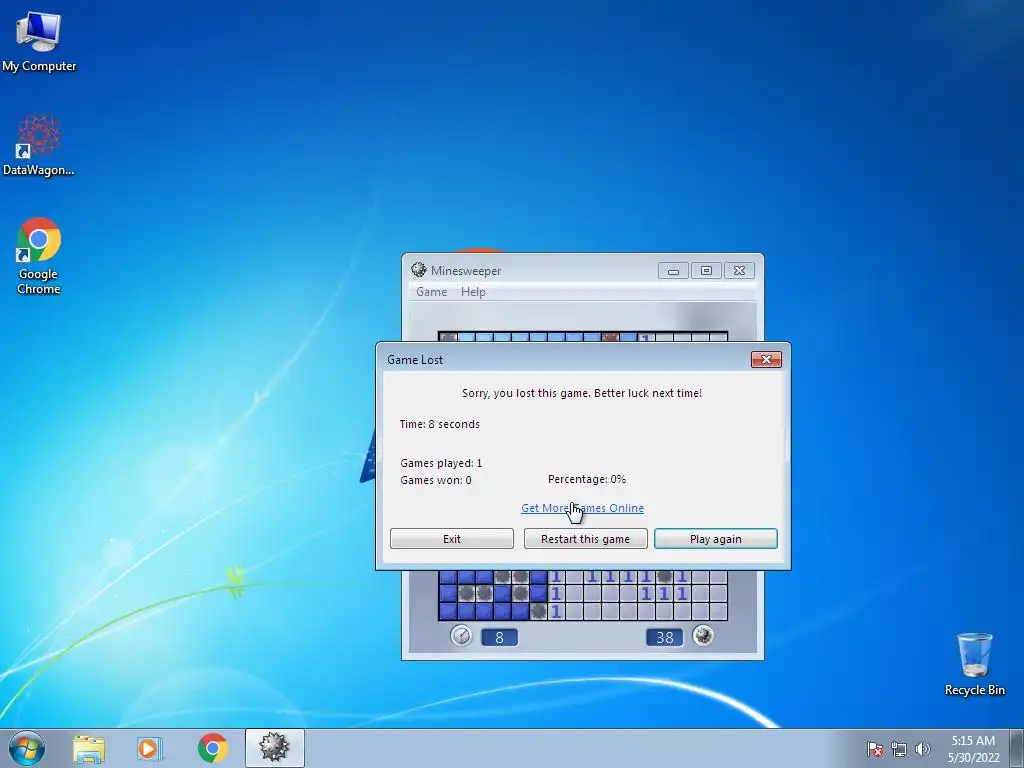
Task: Open My Computer desktop icon
Action: 39,40
